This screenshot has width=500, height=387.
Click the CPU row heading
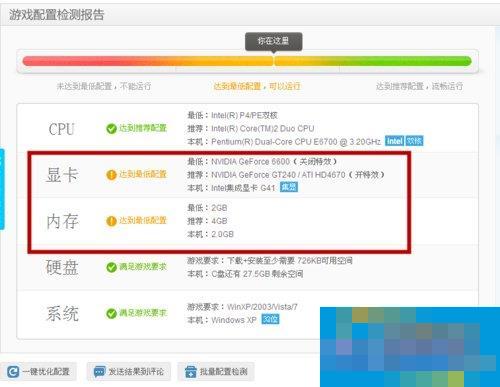[61, 129]
